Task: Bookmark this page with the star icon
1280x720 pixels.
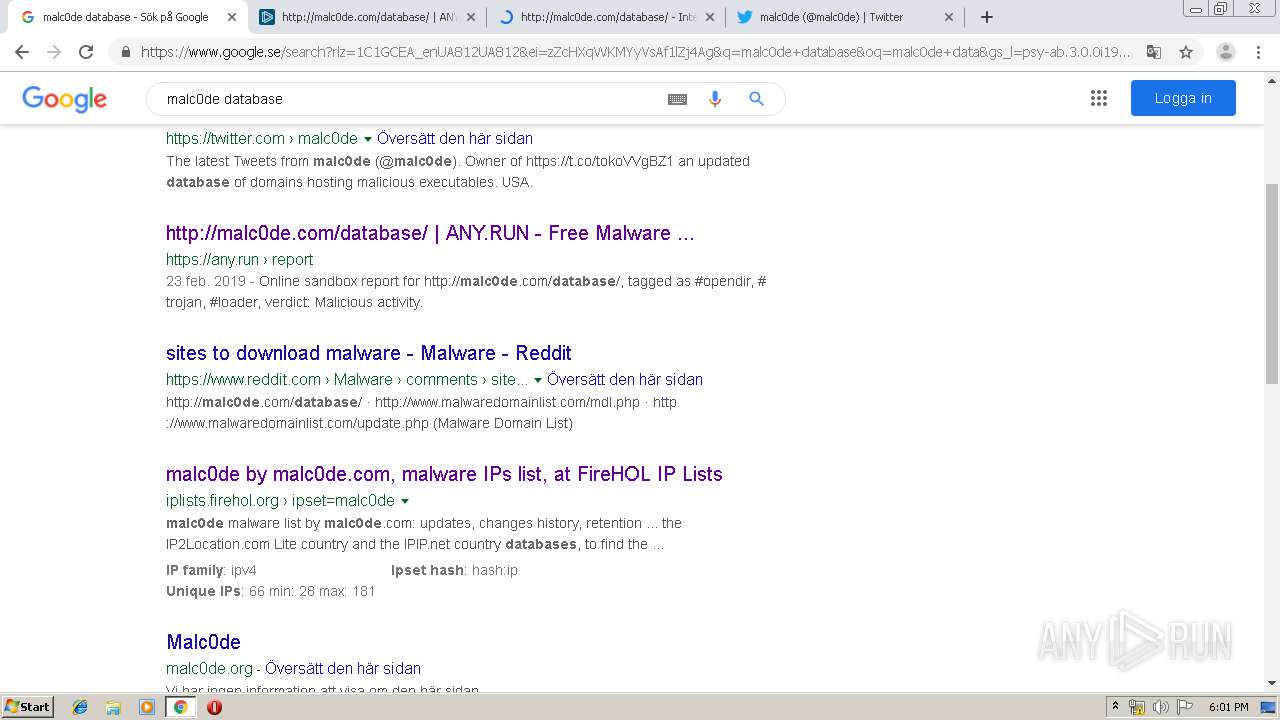Action: (1186, 52)
